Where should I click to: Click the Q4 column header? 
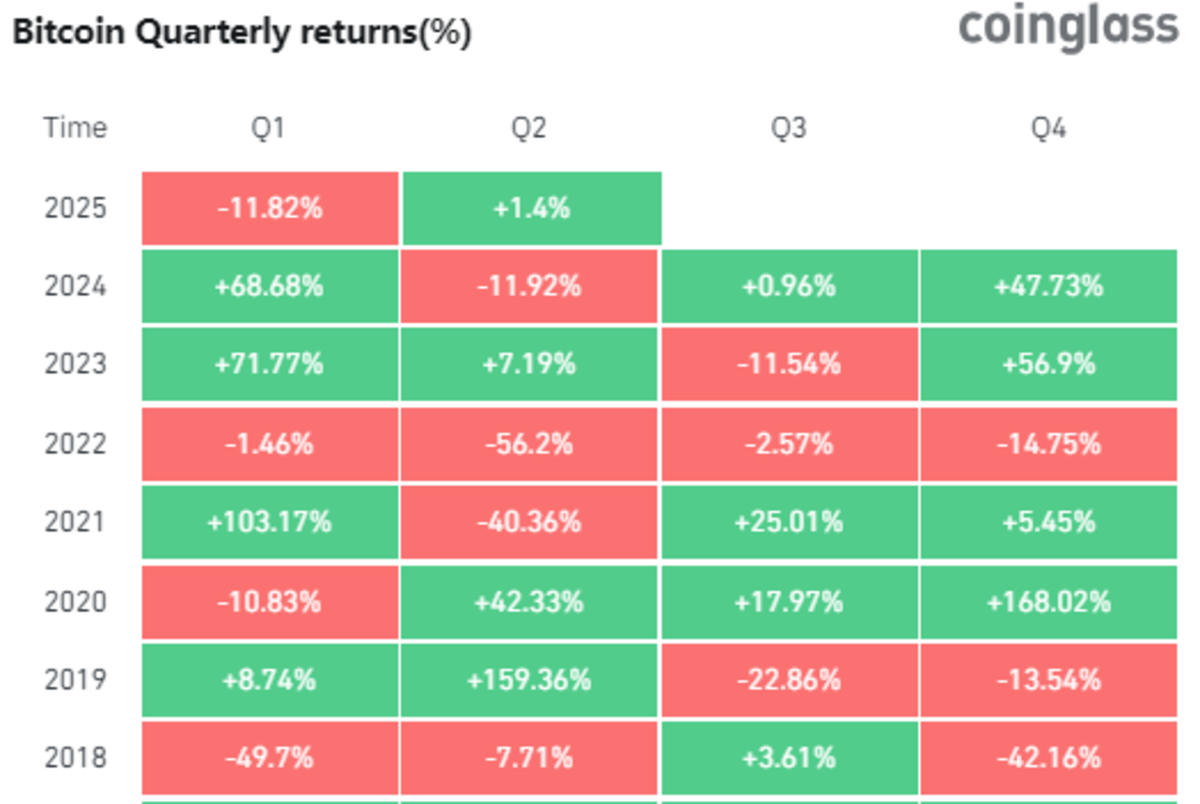coord(1048,128)
